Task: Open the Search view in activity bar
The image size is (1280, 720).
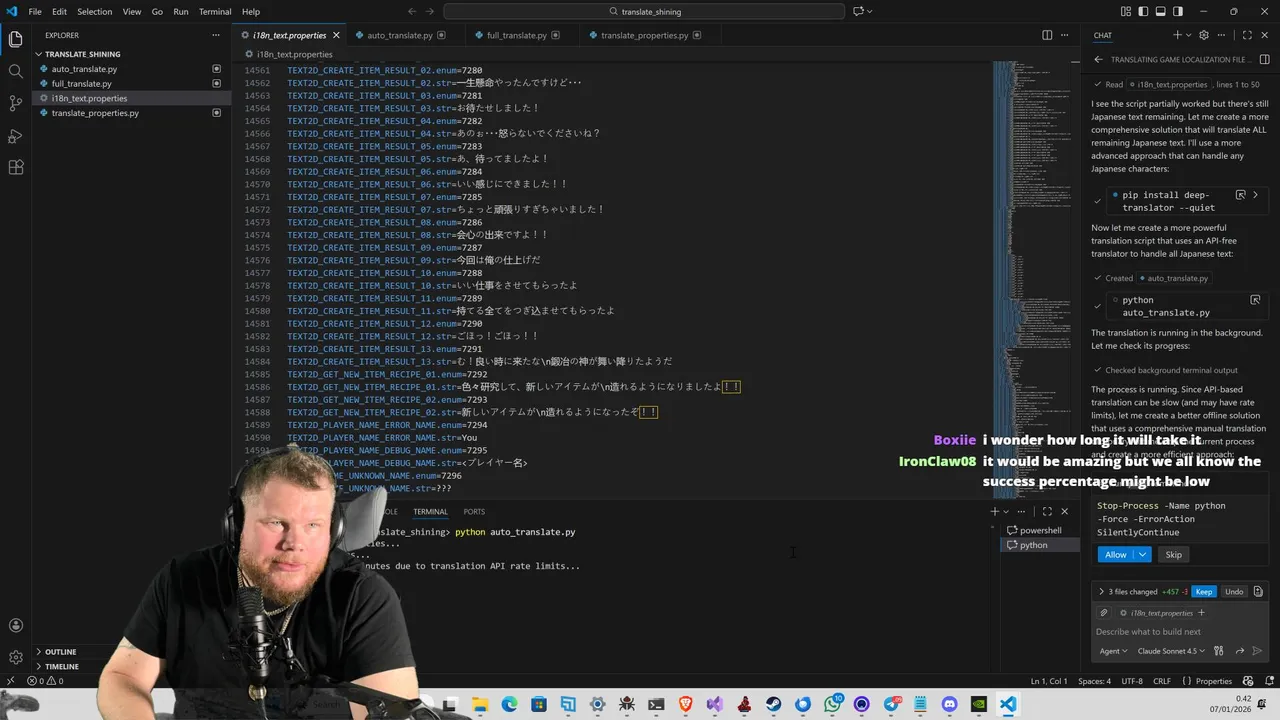Action: [15, 71]
